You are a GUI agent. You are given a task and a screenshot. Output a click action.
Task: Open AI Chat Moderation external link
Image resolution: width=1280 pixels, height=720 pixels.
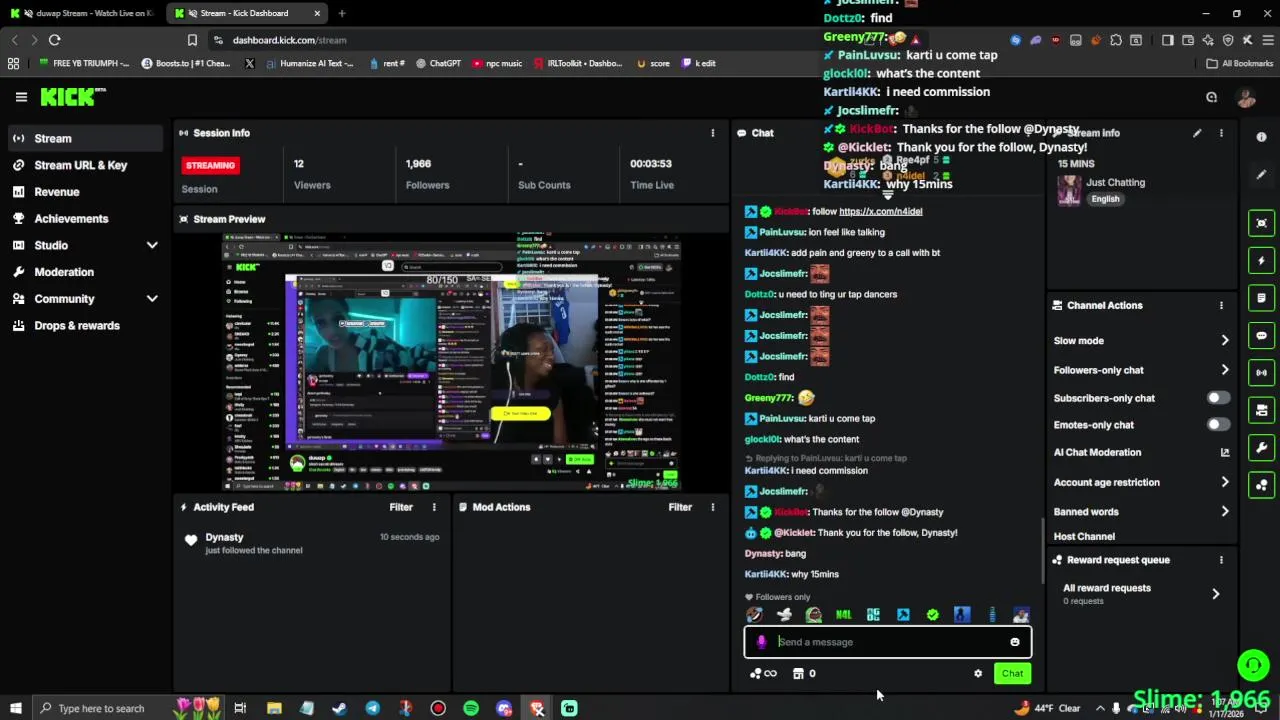click(x=1224, y=453)
